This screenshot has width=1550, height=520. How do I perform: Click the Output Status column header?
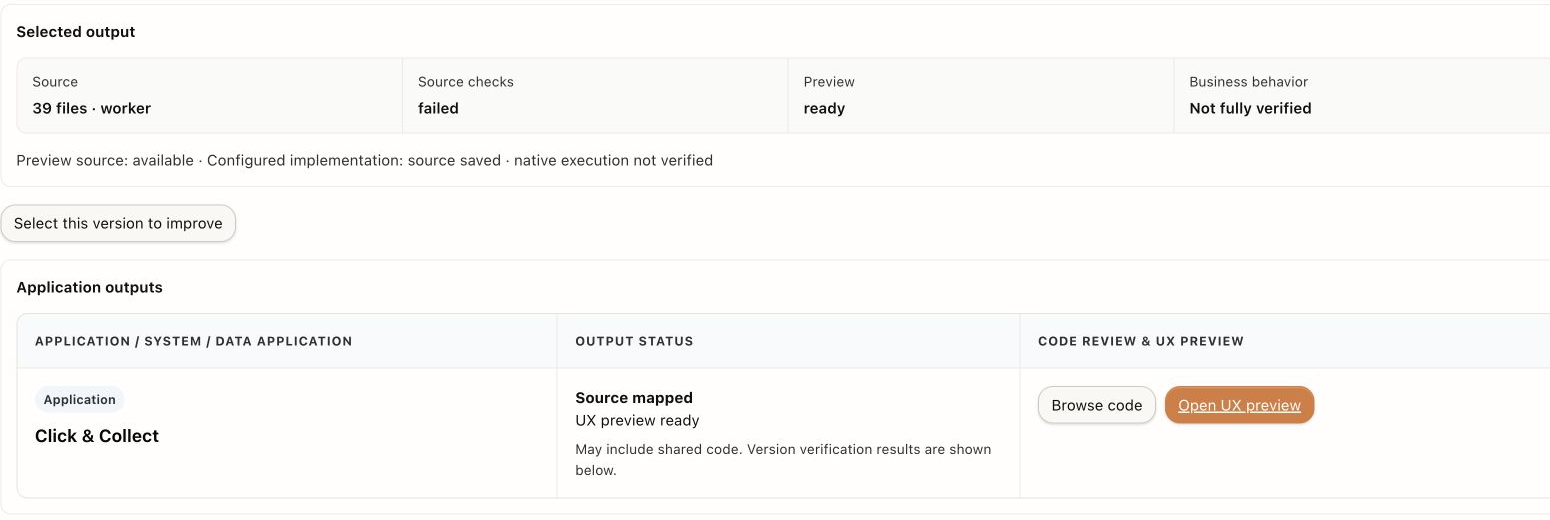coord(634,341)
